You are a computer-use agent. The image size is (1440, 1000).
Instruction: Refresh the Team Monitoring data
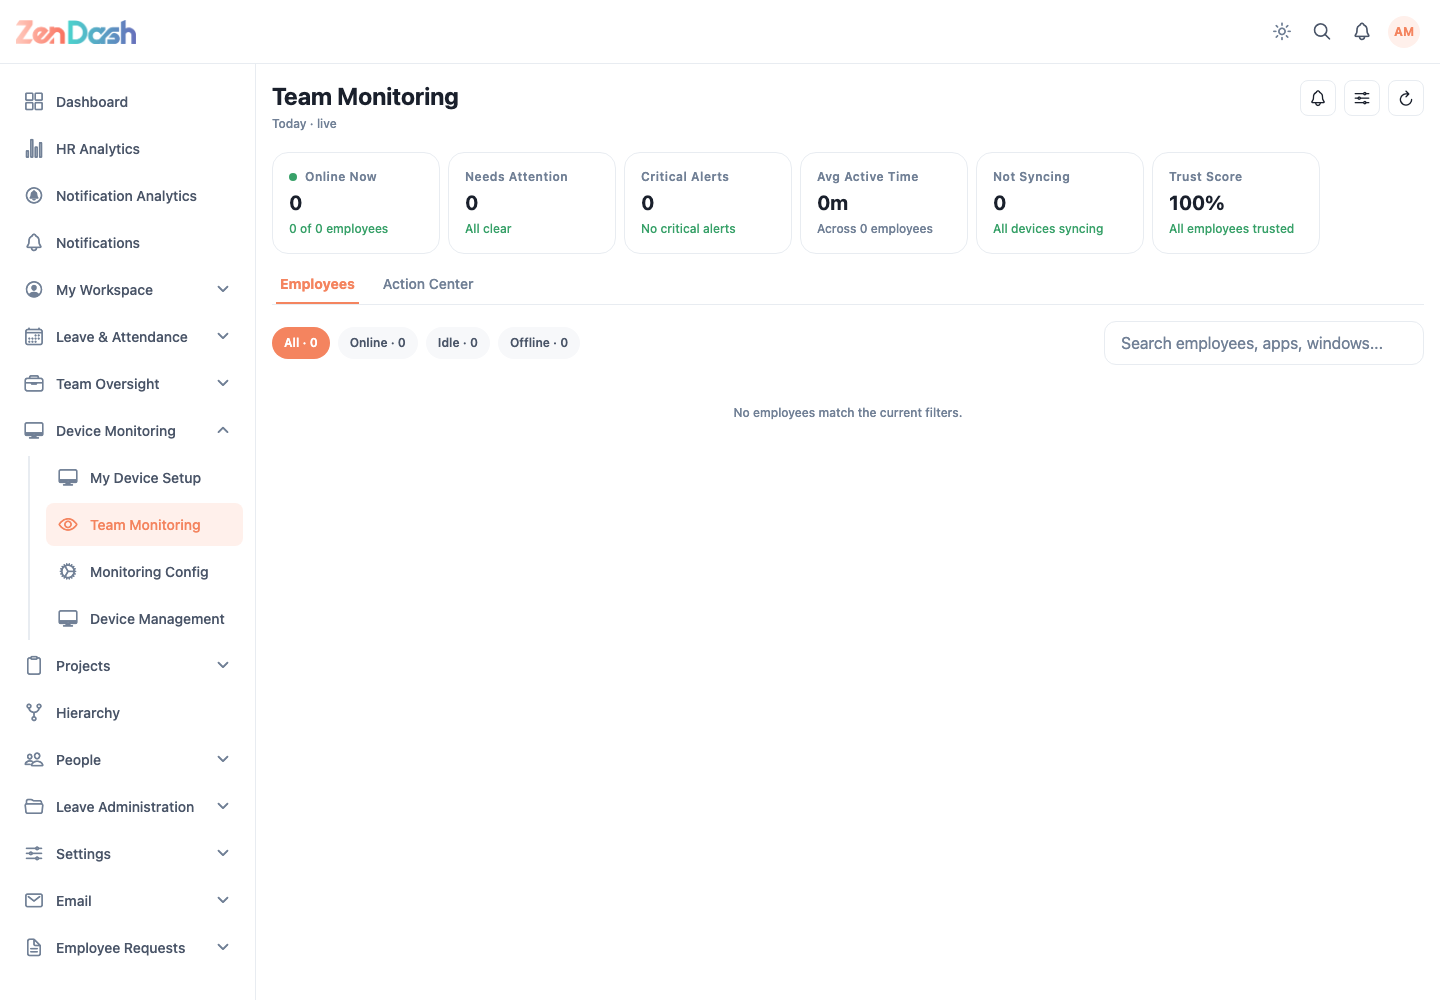pos(1406,98)
